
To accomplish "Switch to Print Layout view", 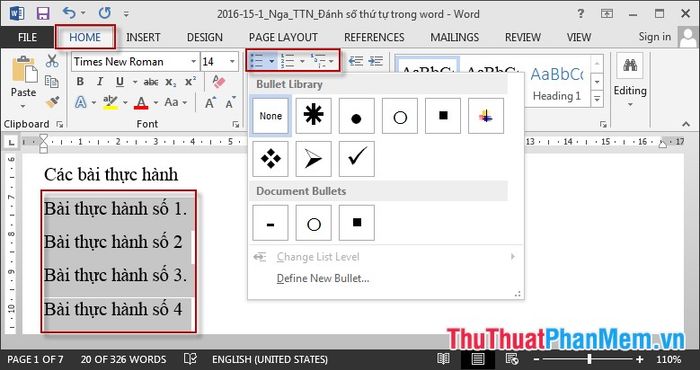I will [478, 359].
